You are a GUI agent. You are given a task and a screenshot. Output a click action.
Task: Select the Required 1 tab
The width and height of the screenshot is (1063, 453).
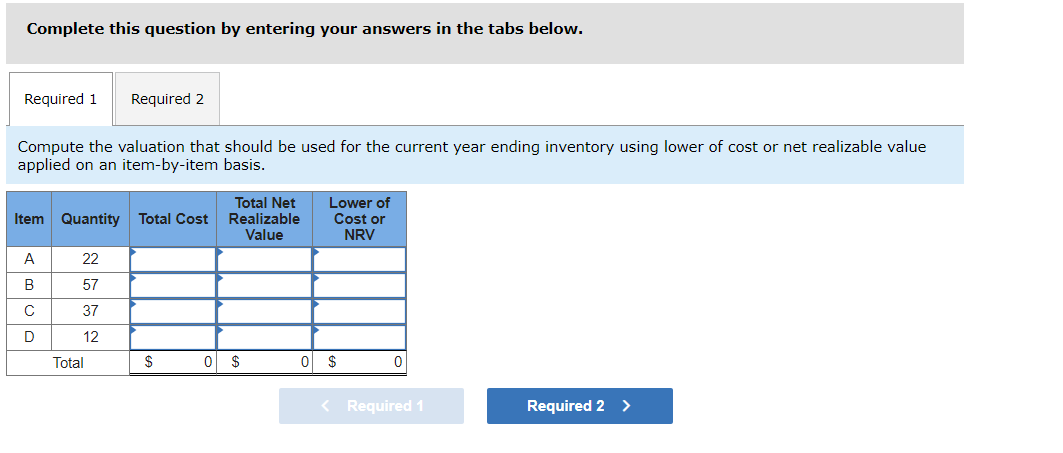point(60,99)
